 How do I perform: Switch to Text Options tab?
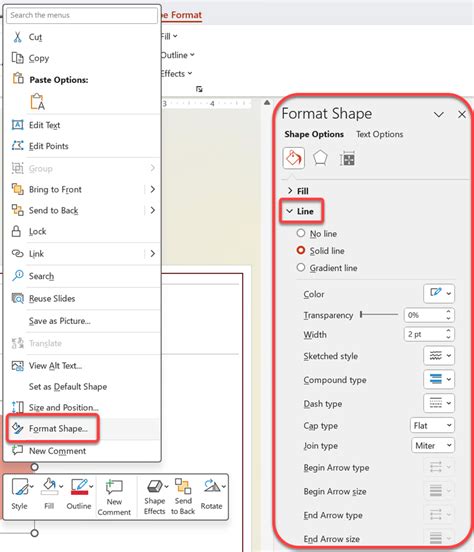point(379,134)
